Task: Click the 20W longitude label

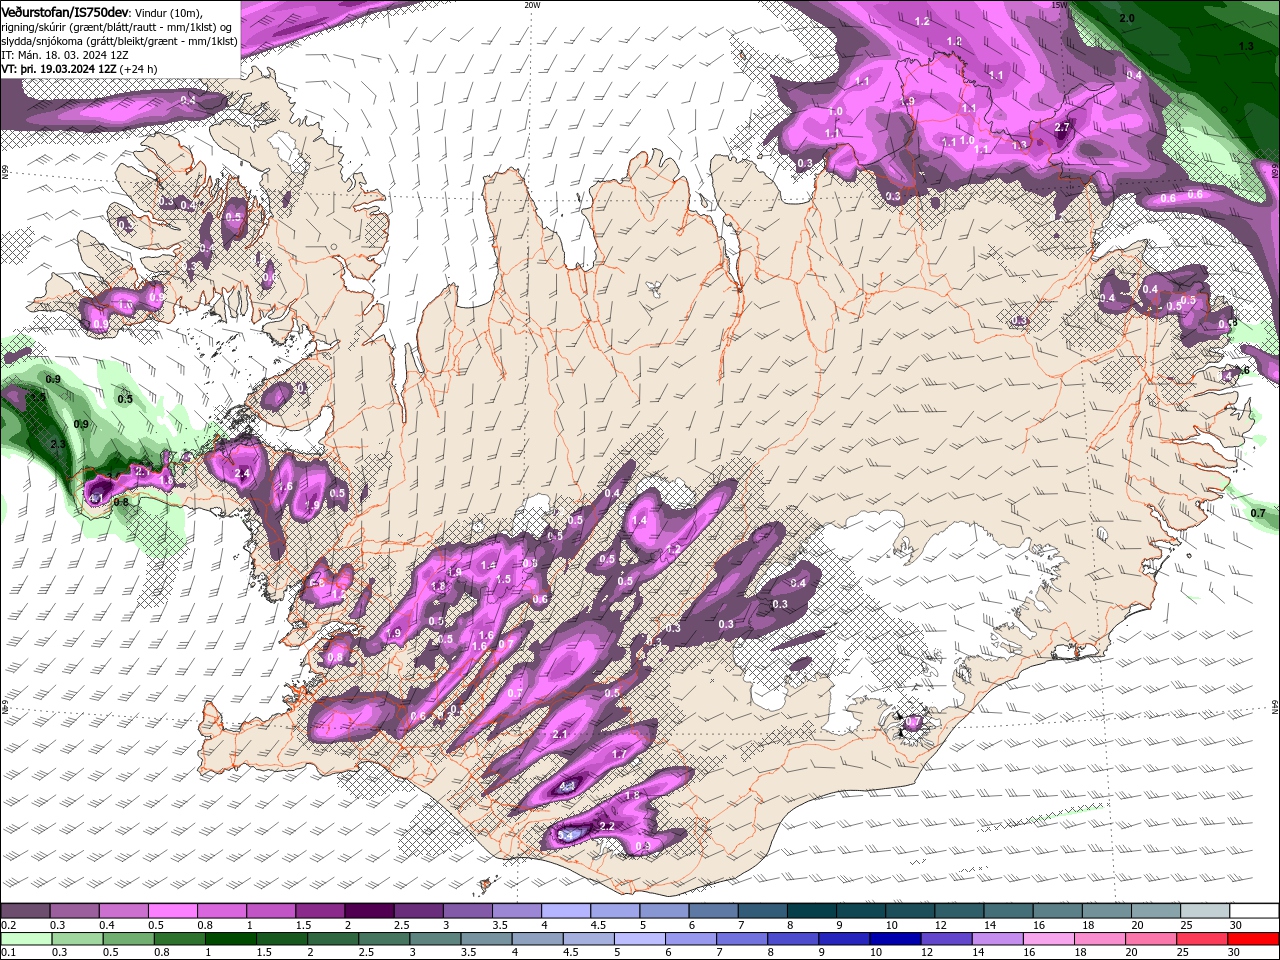Action: point(532,5)
